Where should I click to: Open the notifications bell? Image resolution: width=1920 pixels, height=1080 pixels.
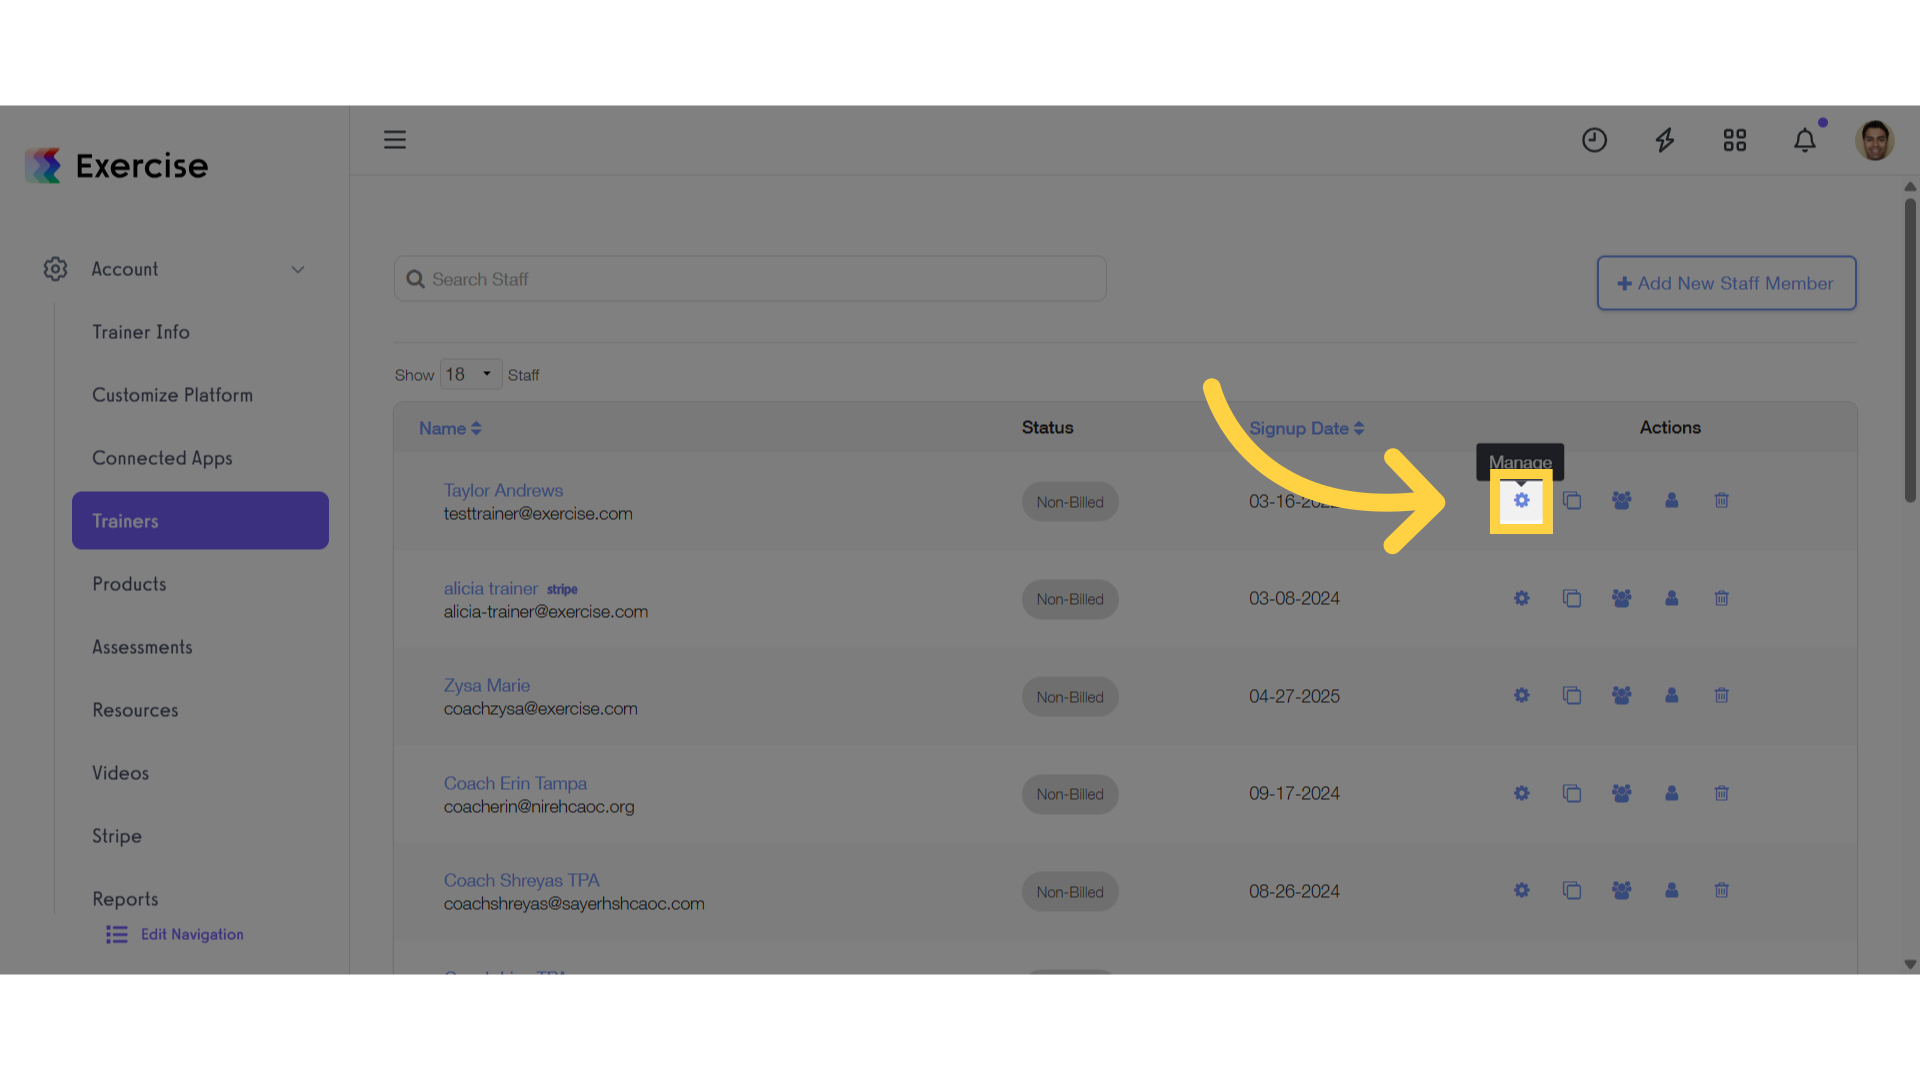point(1805,140)
